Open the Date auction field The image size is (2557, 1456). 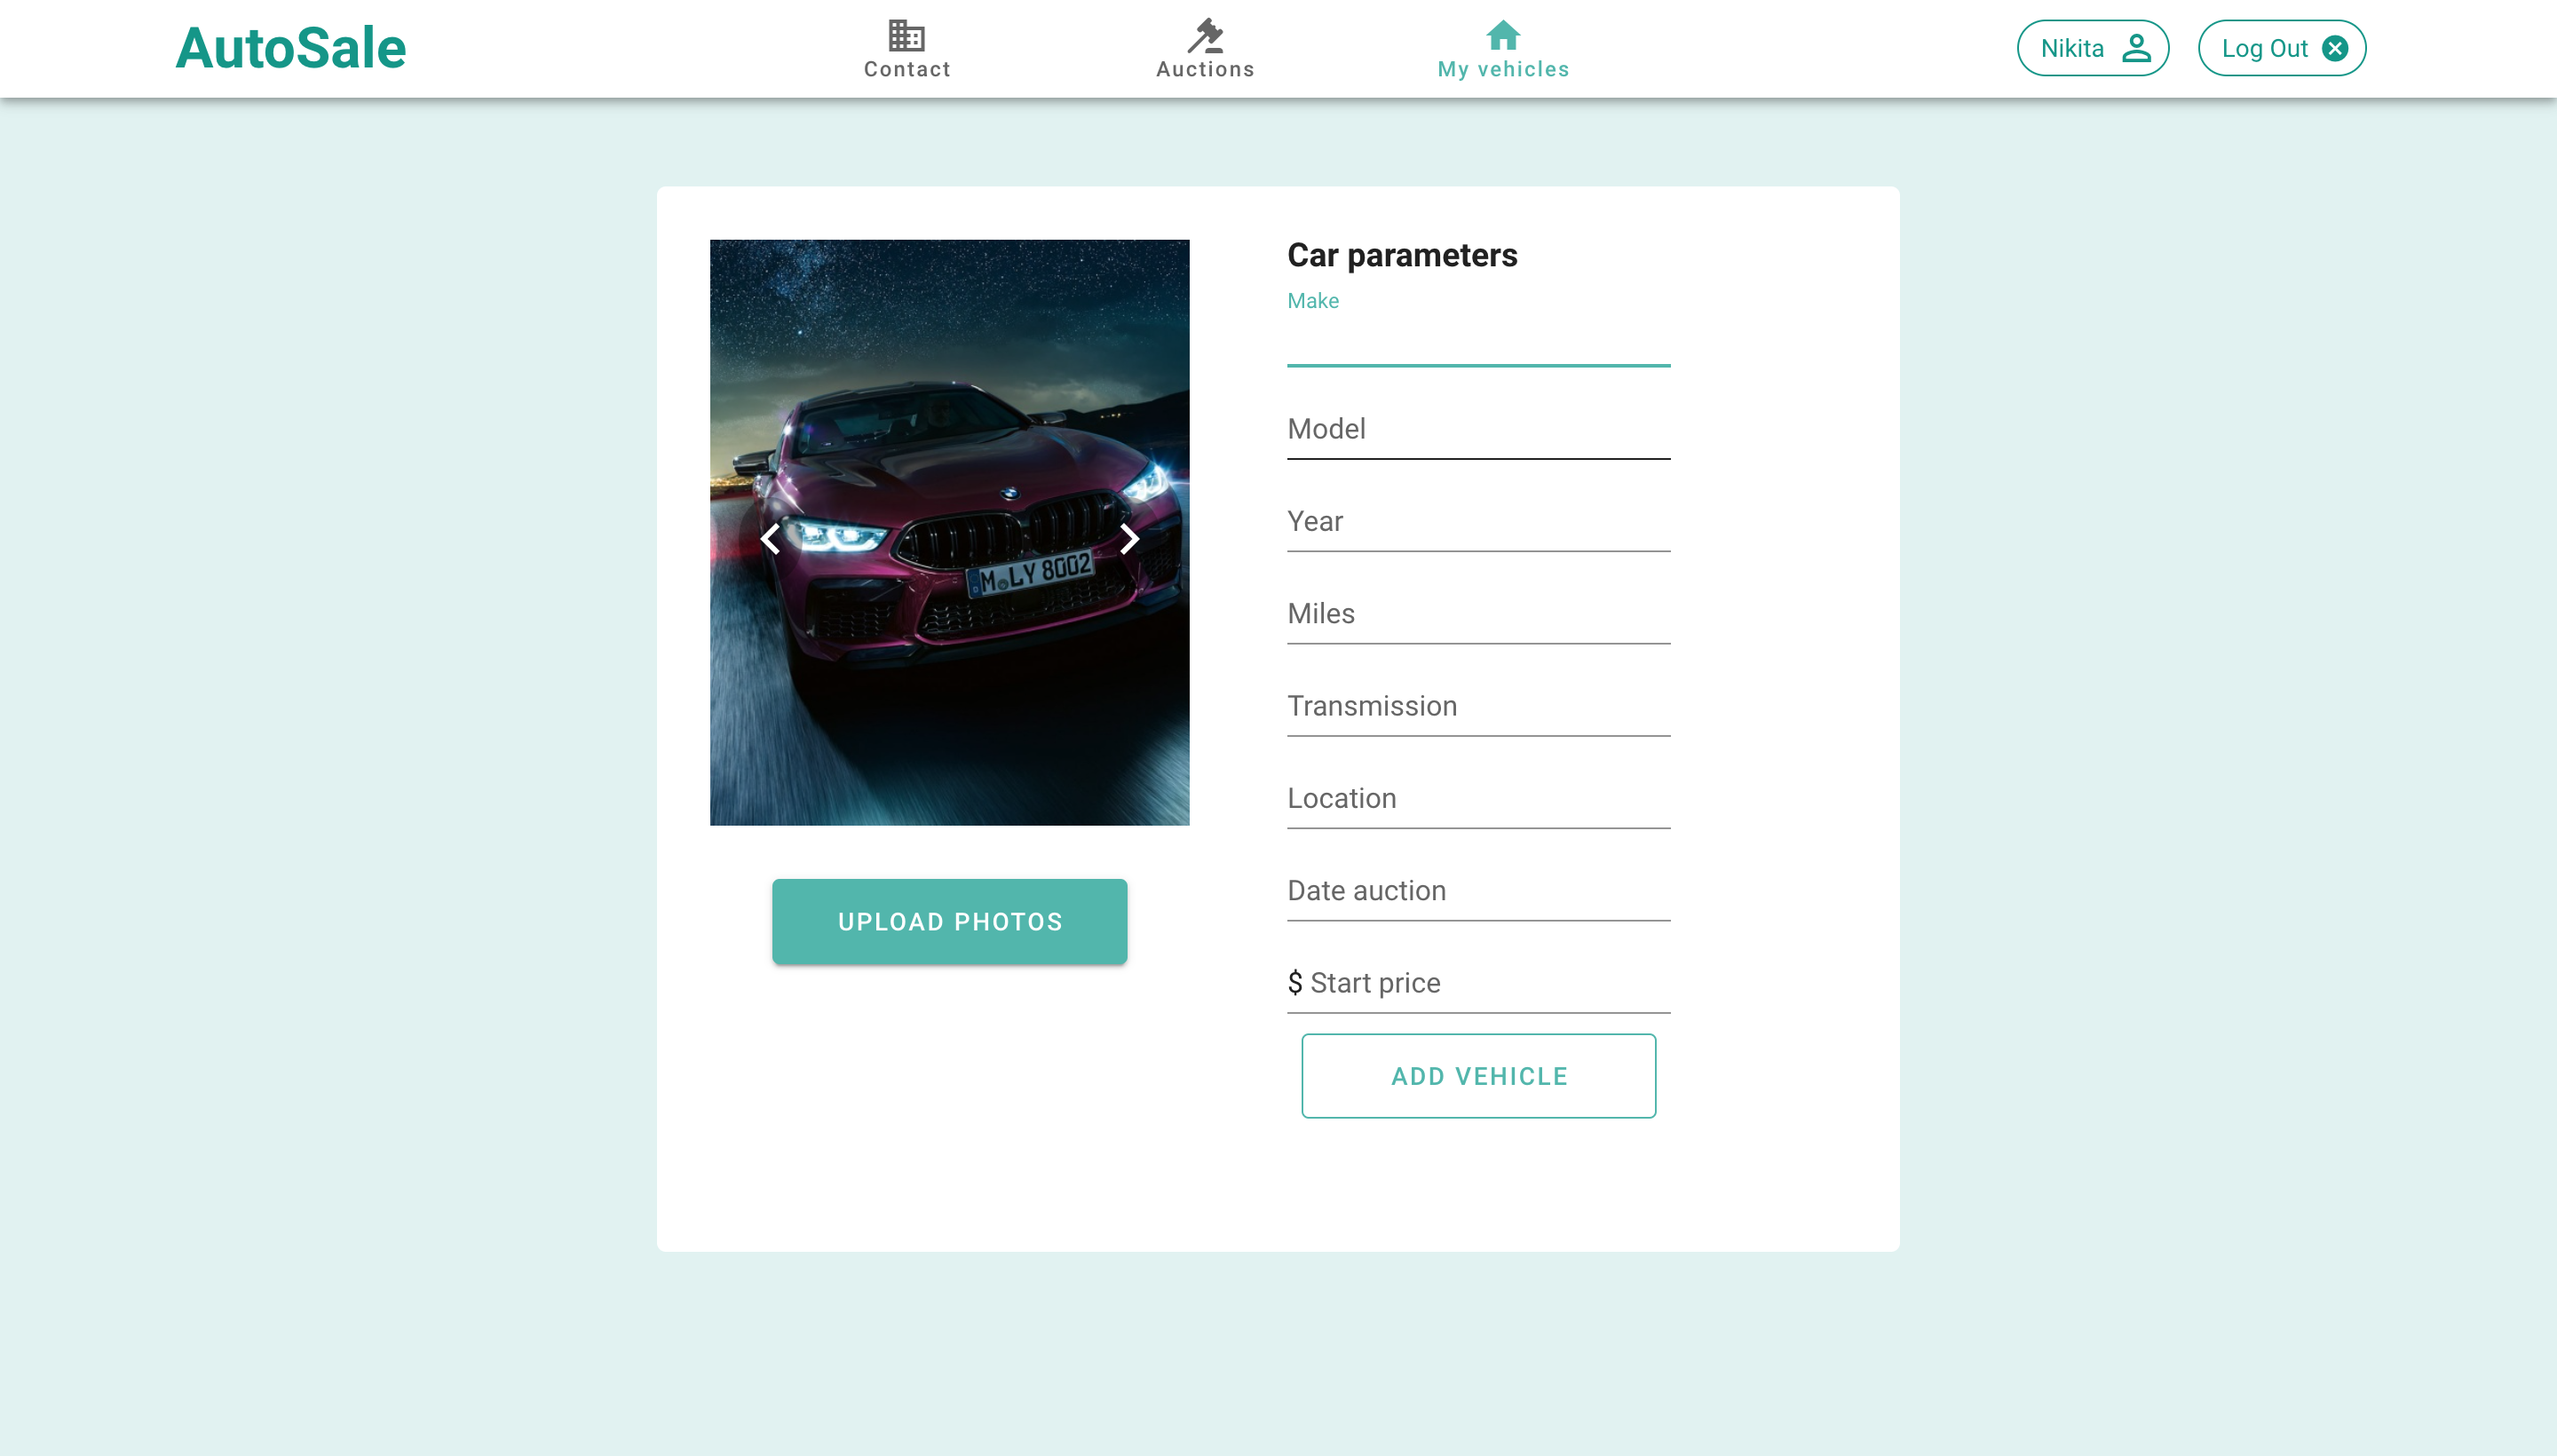[1477, 891]
